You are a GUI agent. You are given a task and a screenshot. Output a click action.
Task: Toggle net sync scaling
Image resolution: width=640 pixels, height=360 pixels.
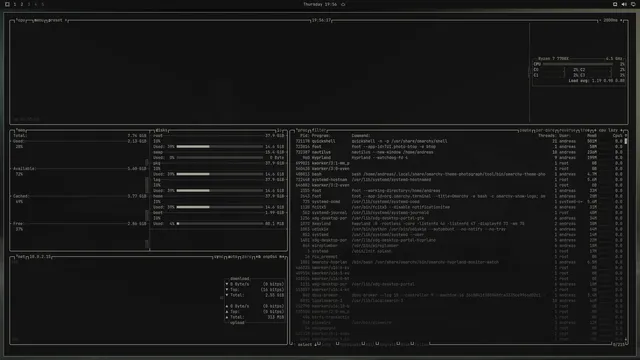(218, 257)
